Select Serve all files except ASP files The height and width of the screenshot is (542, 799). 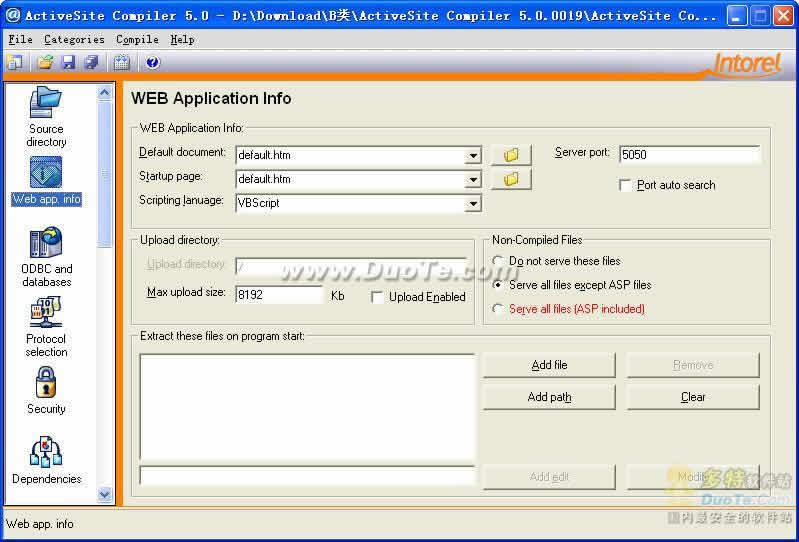(x=498, y=285)
